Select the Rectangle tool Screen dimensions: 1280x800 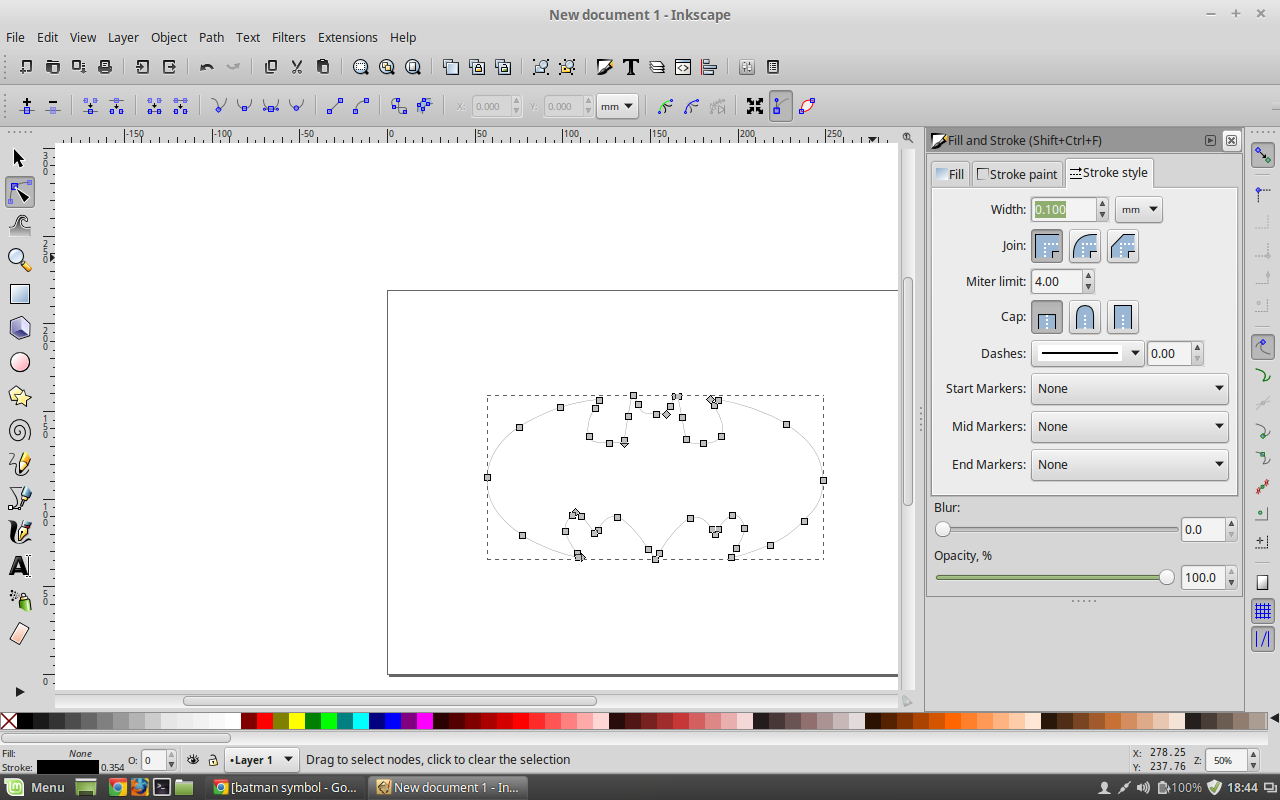click(19, 294)
